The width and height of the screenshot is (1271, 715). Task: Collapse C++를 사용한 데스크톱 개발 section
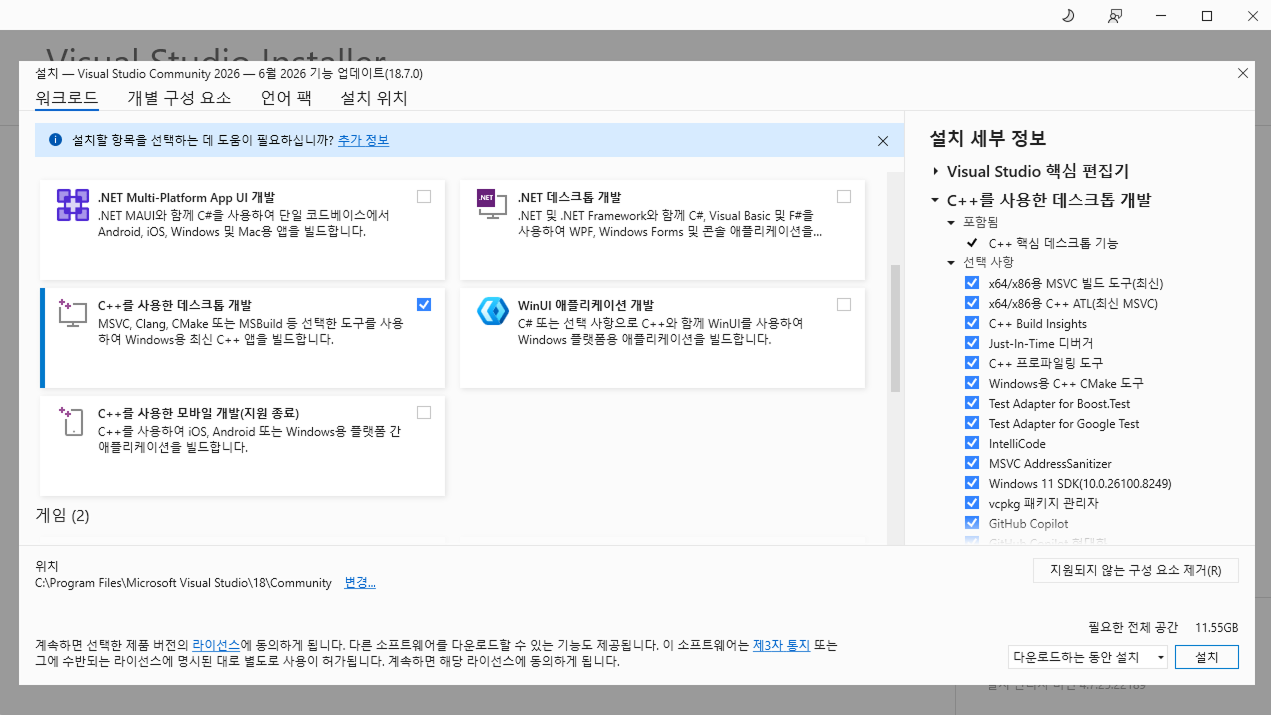point(935,200)
